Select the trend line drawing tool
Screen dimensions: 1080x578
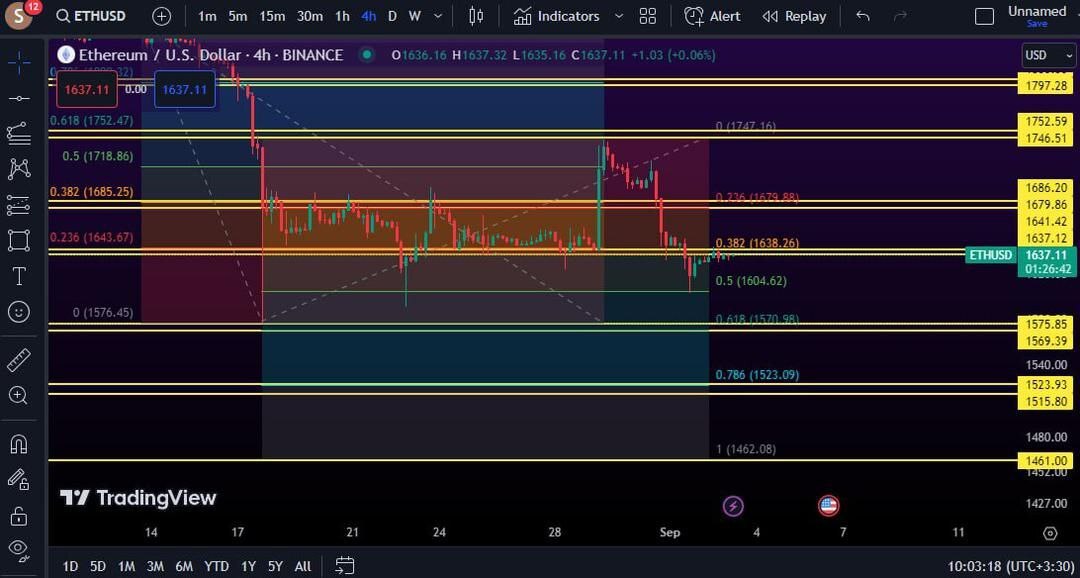(x=19, y=99)
